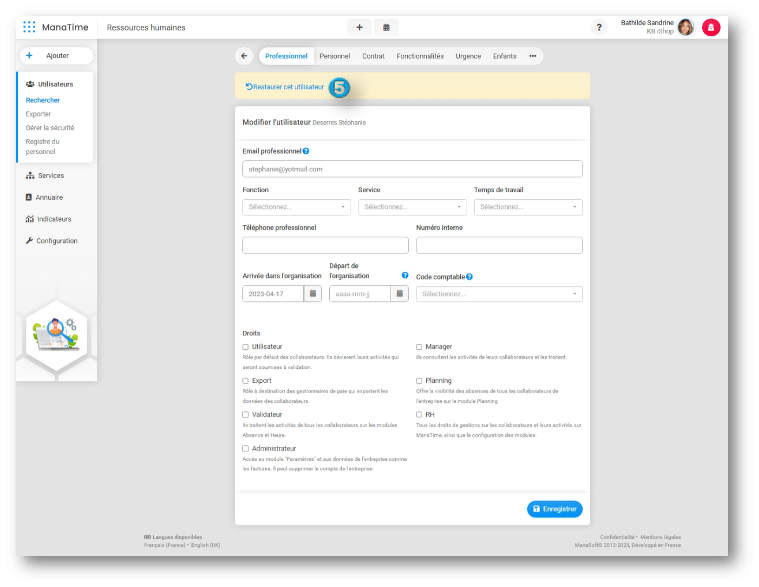Open Registre du personnel link
Image resolution: width=759 pixels, height=587 pixels.
coord(43,147)
